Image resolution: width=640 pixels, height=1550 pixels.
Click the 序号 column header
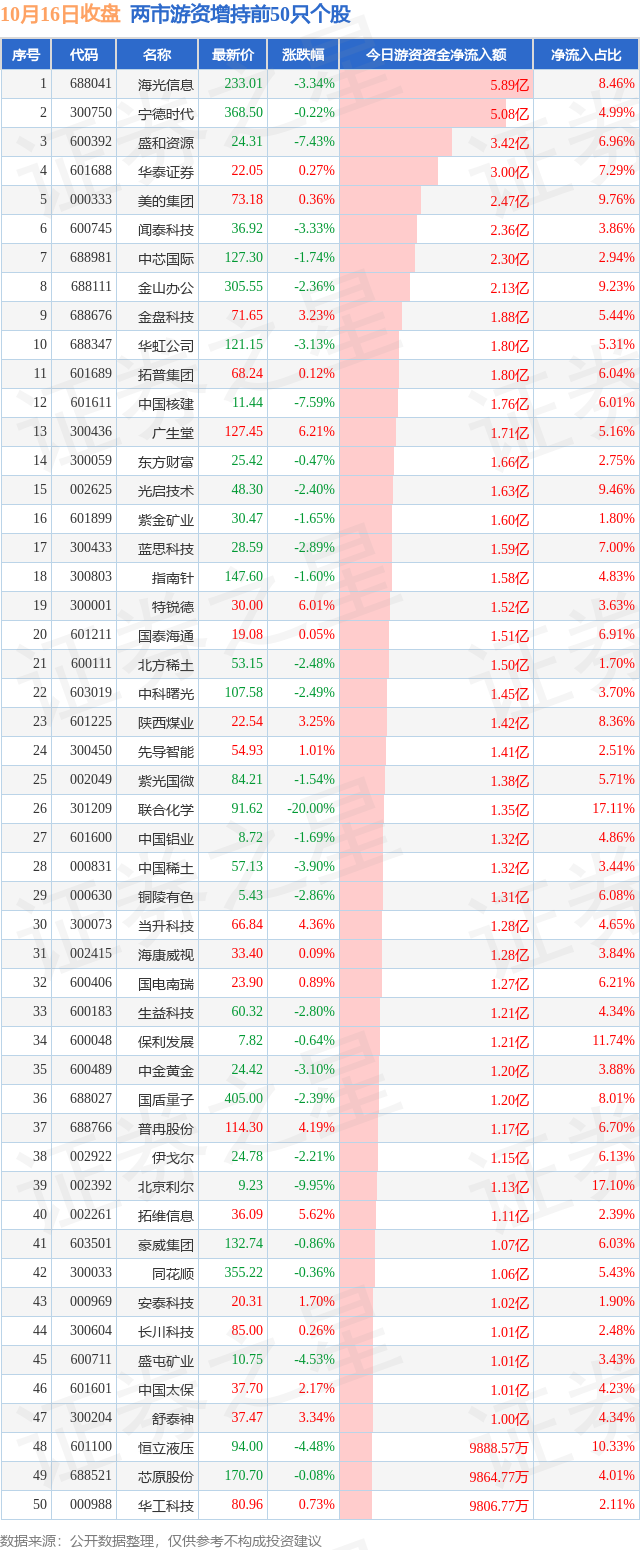(x=26, y=55)
